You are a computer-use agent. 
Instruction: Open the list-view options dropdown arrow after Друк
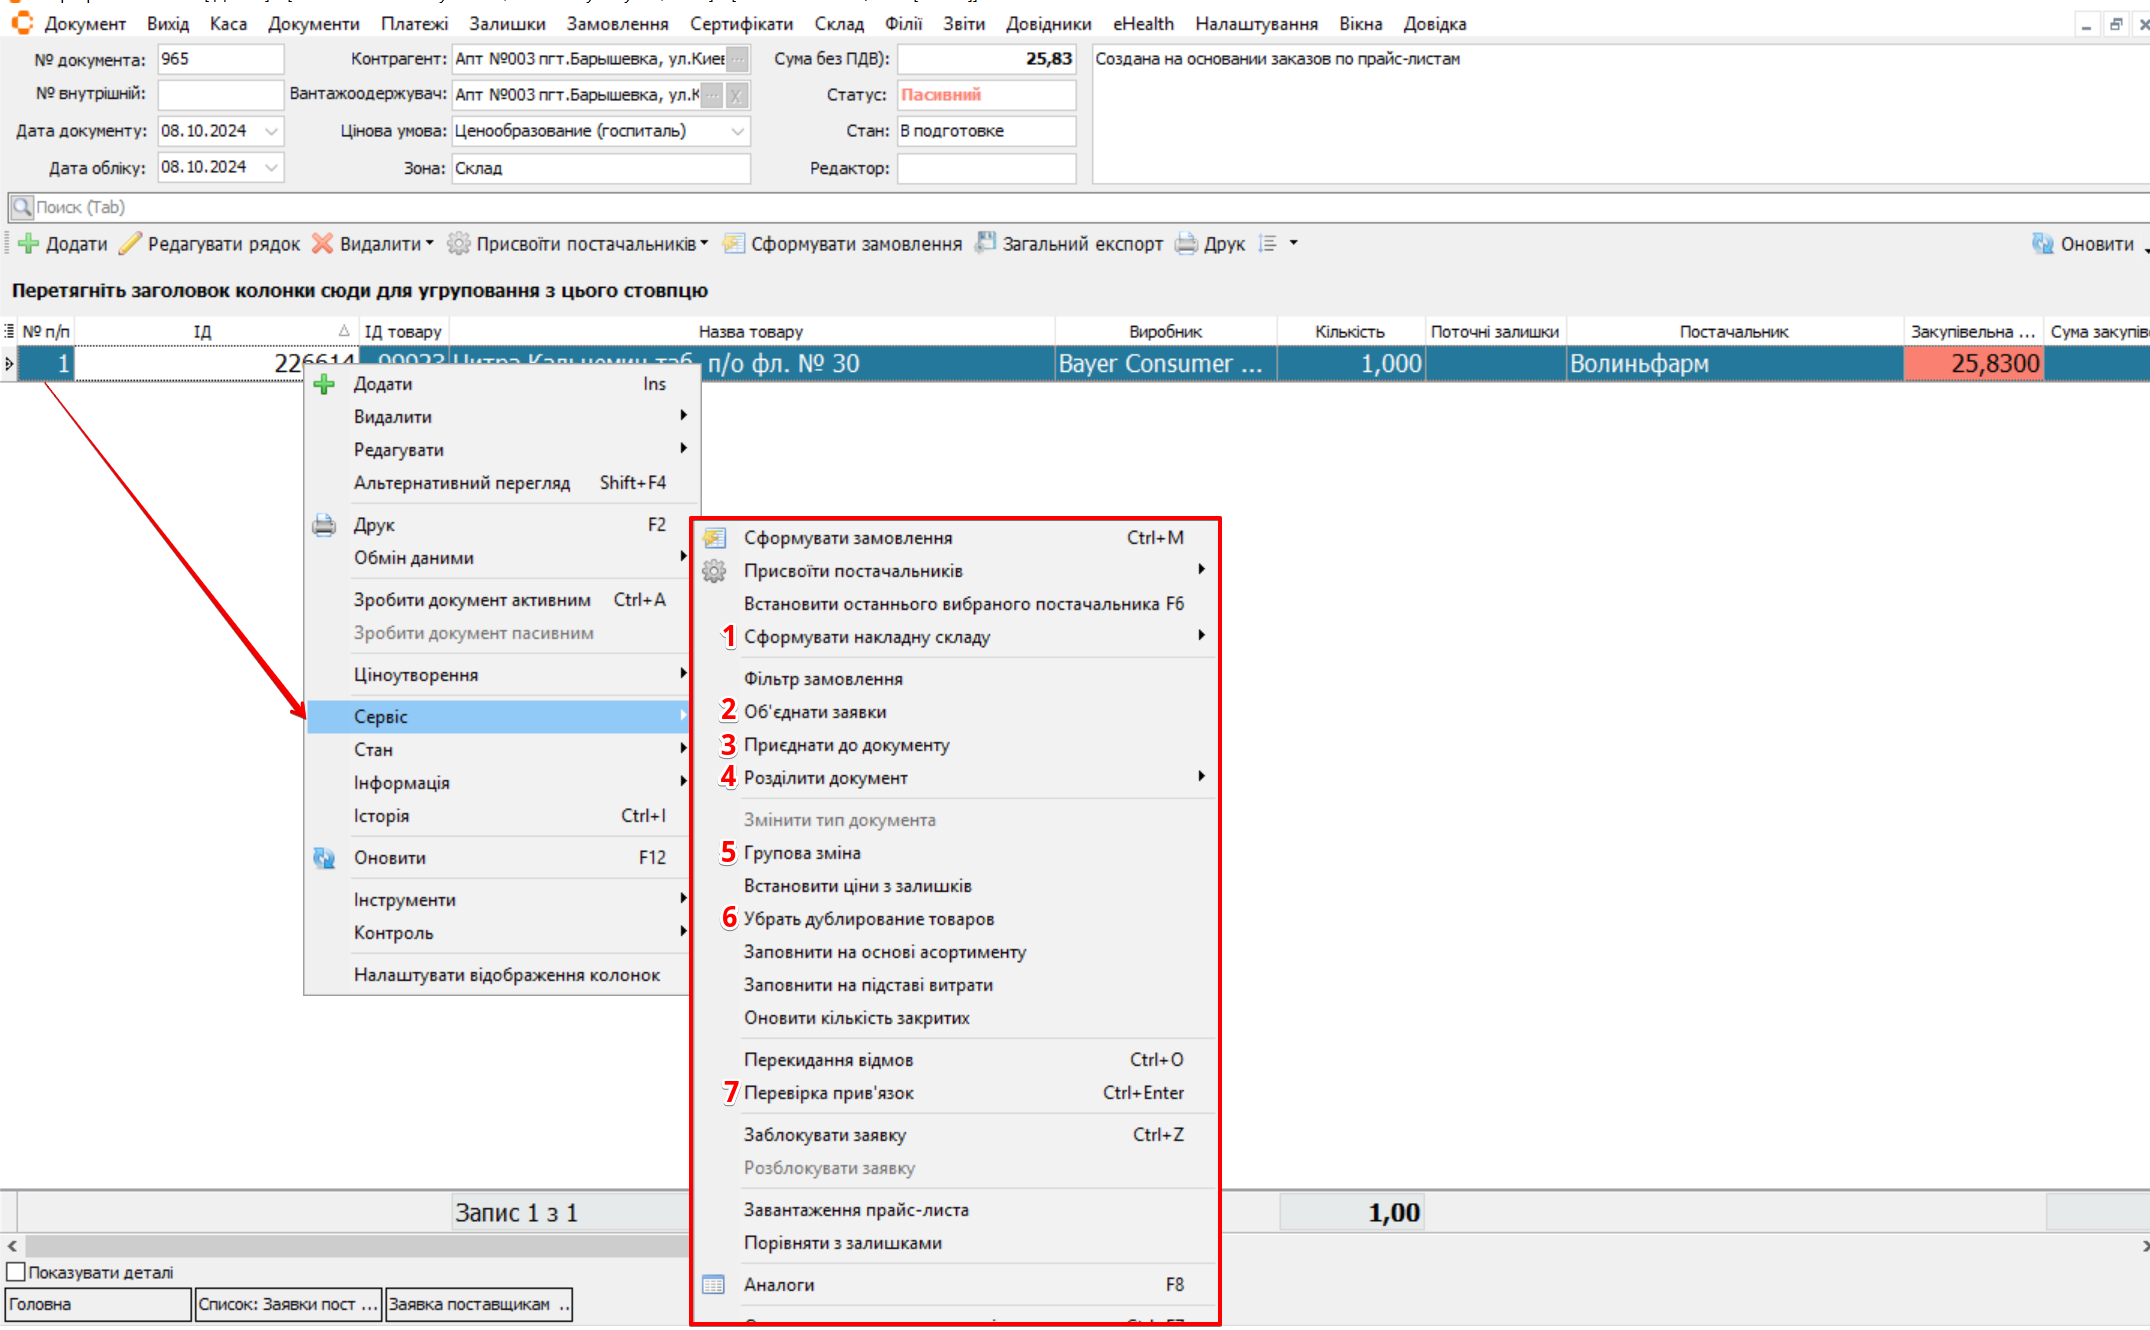coord(1293,243)
